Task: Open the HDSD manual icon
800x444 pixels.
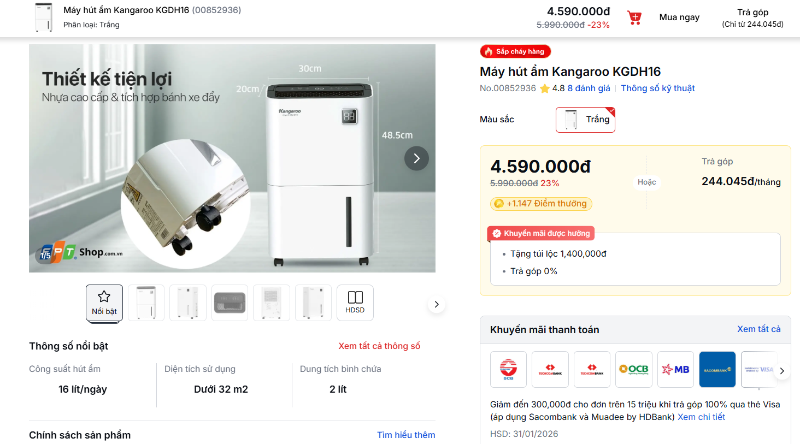Action: click(355, 302)
